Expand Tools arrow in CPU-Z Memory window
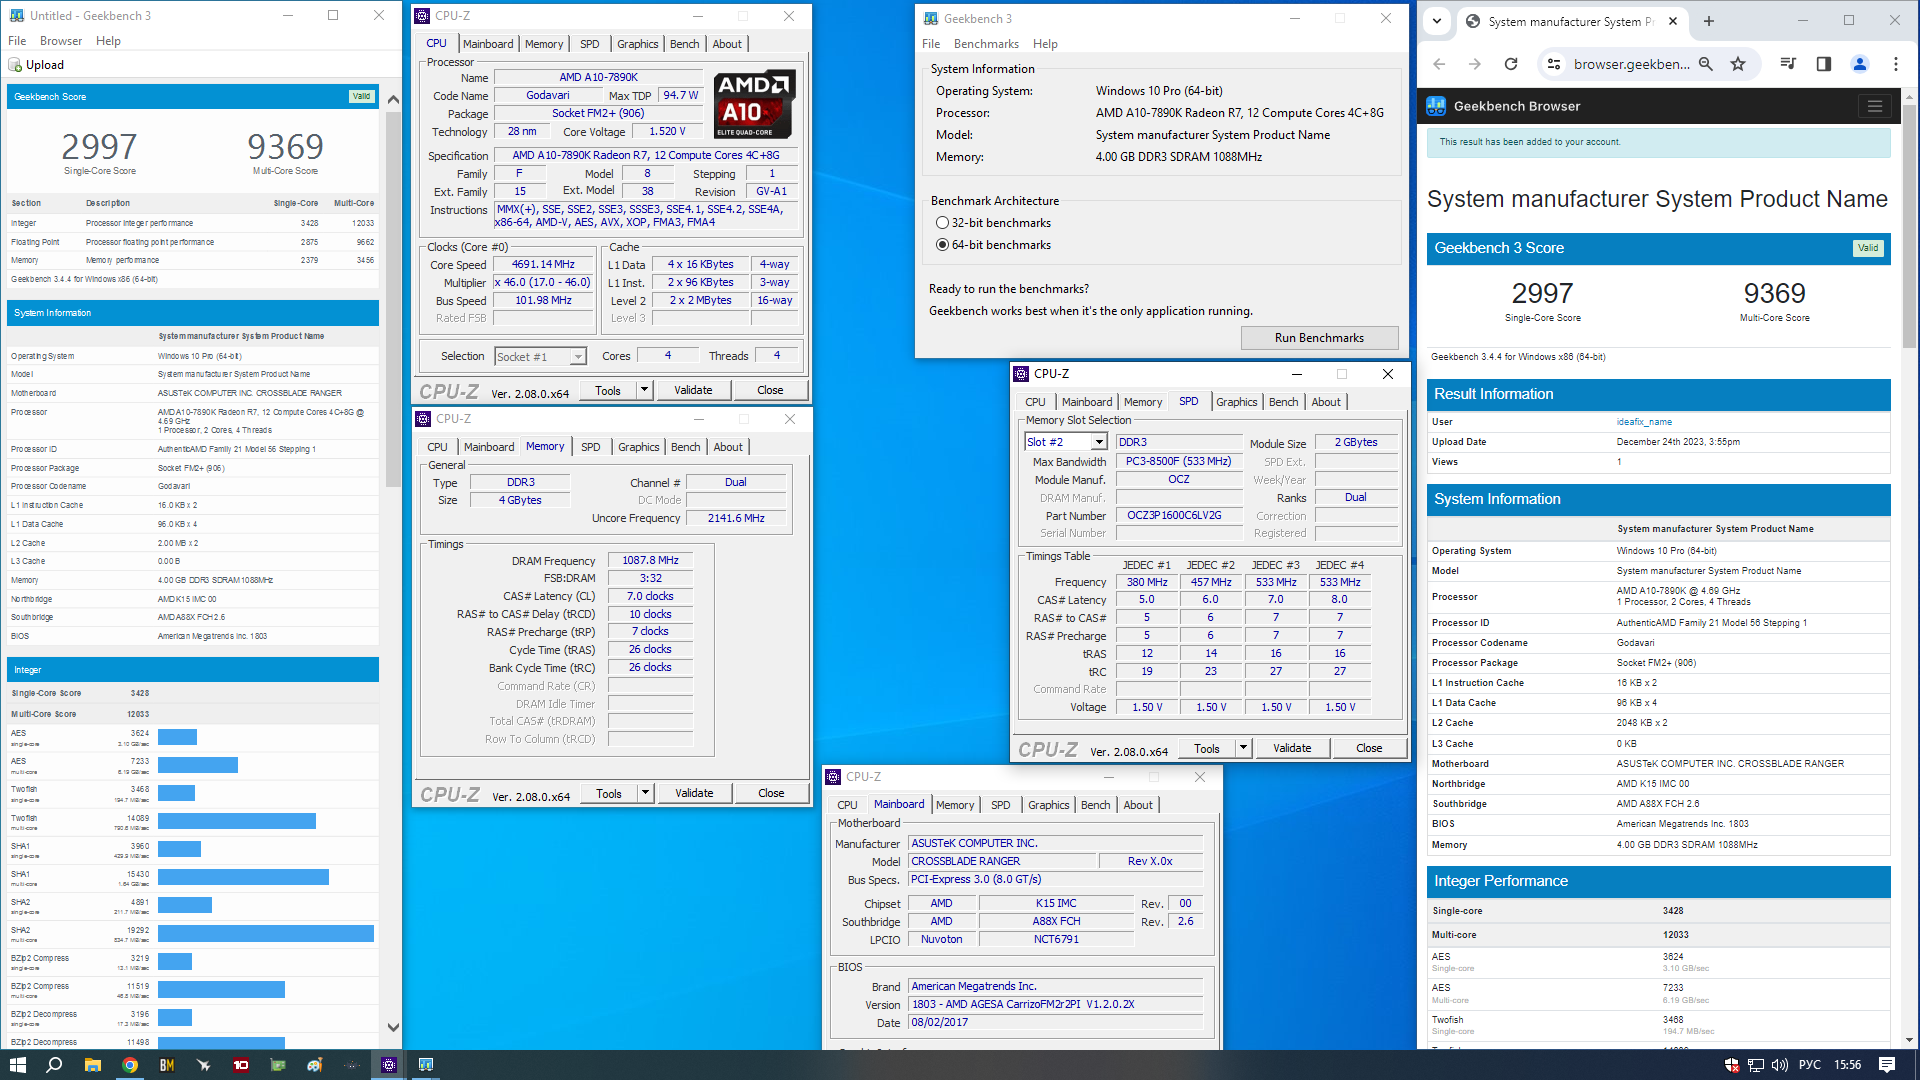This screenshot has width=1920, height=1080. (646, 793)
